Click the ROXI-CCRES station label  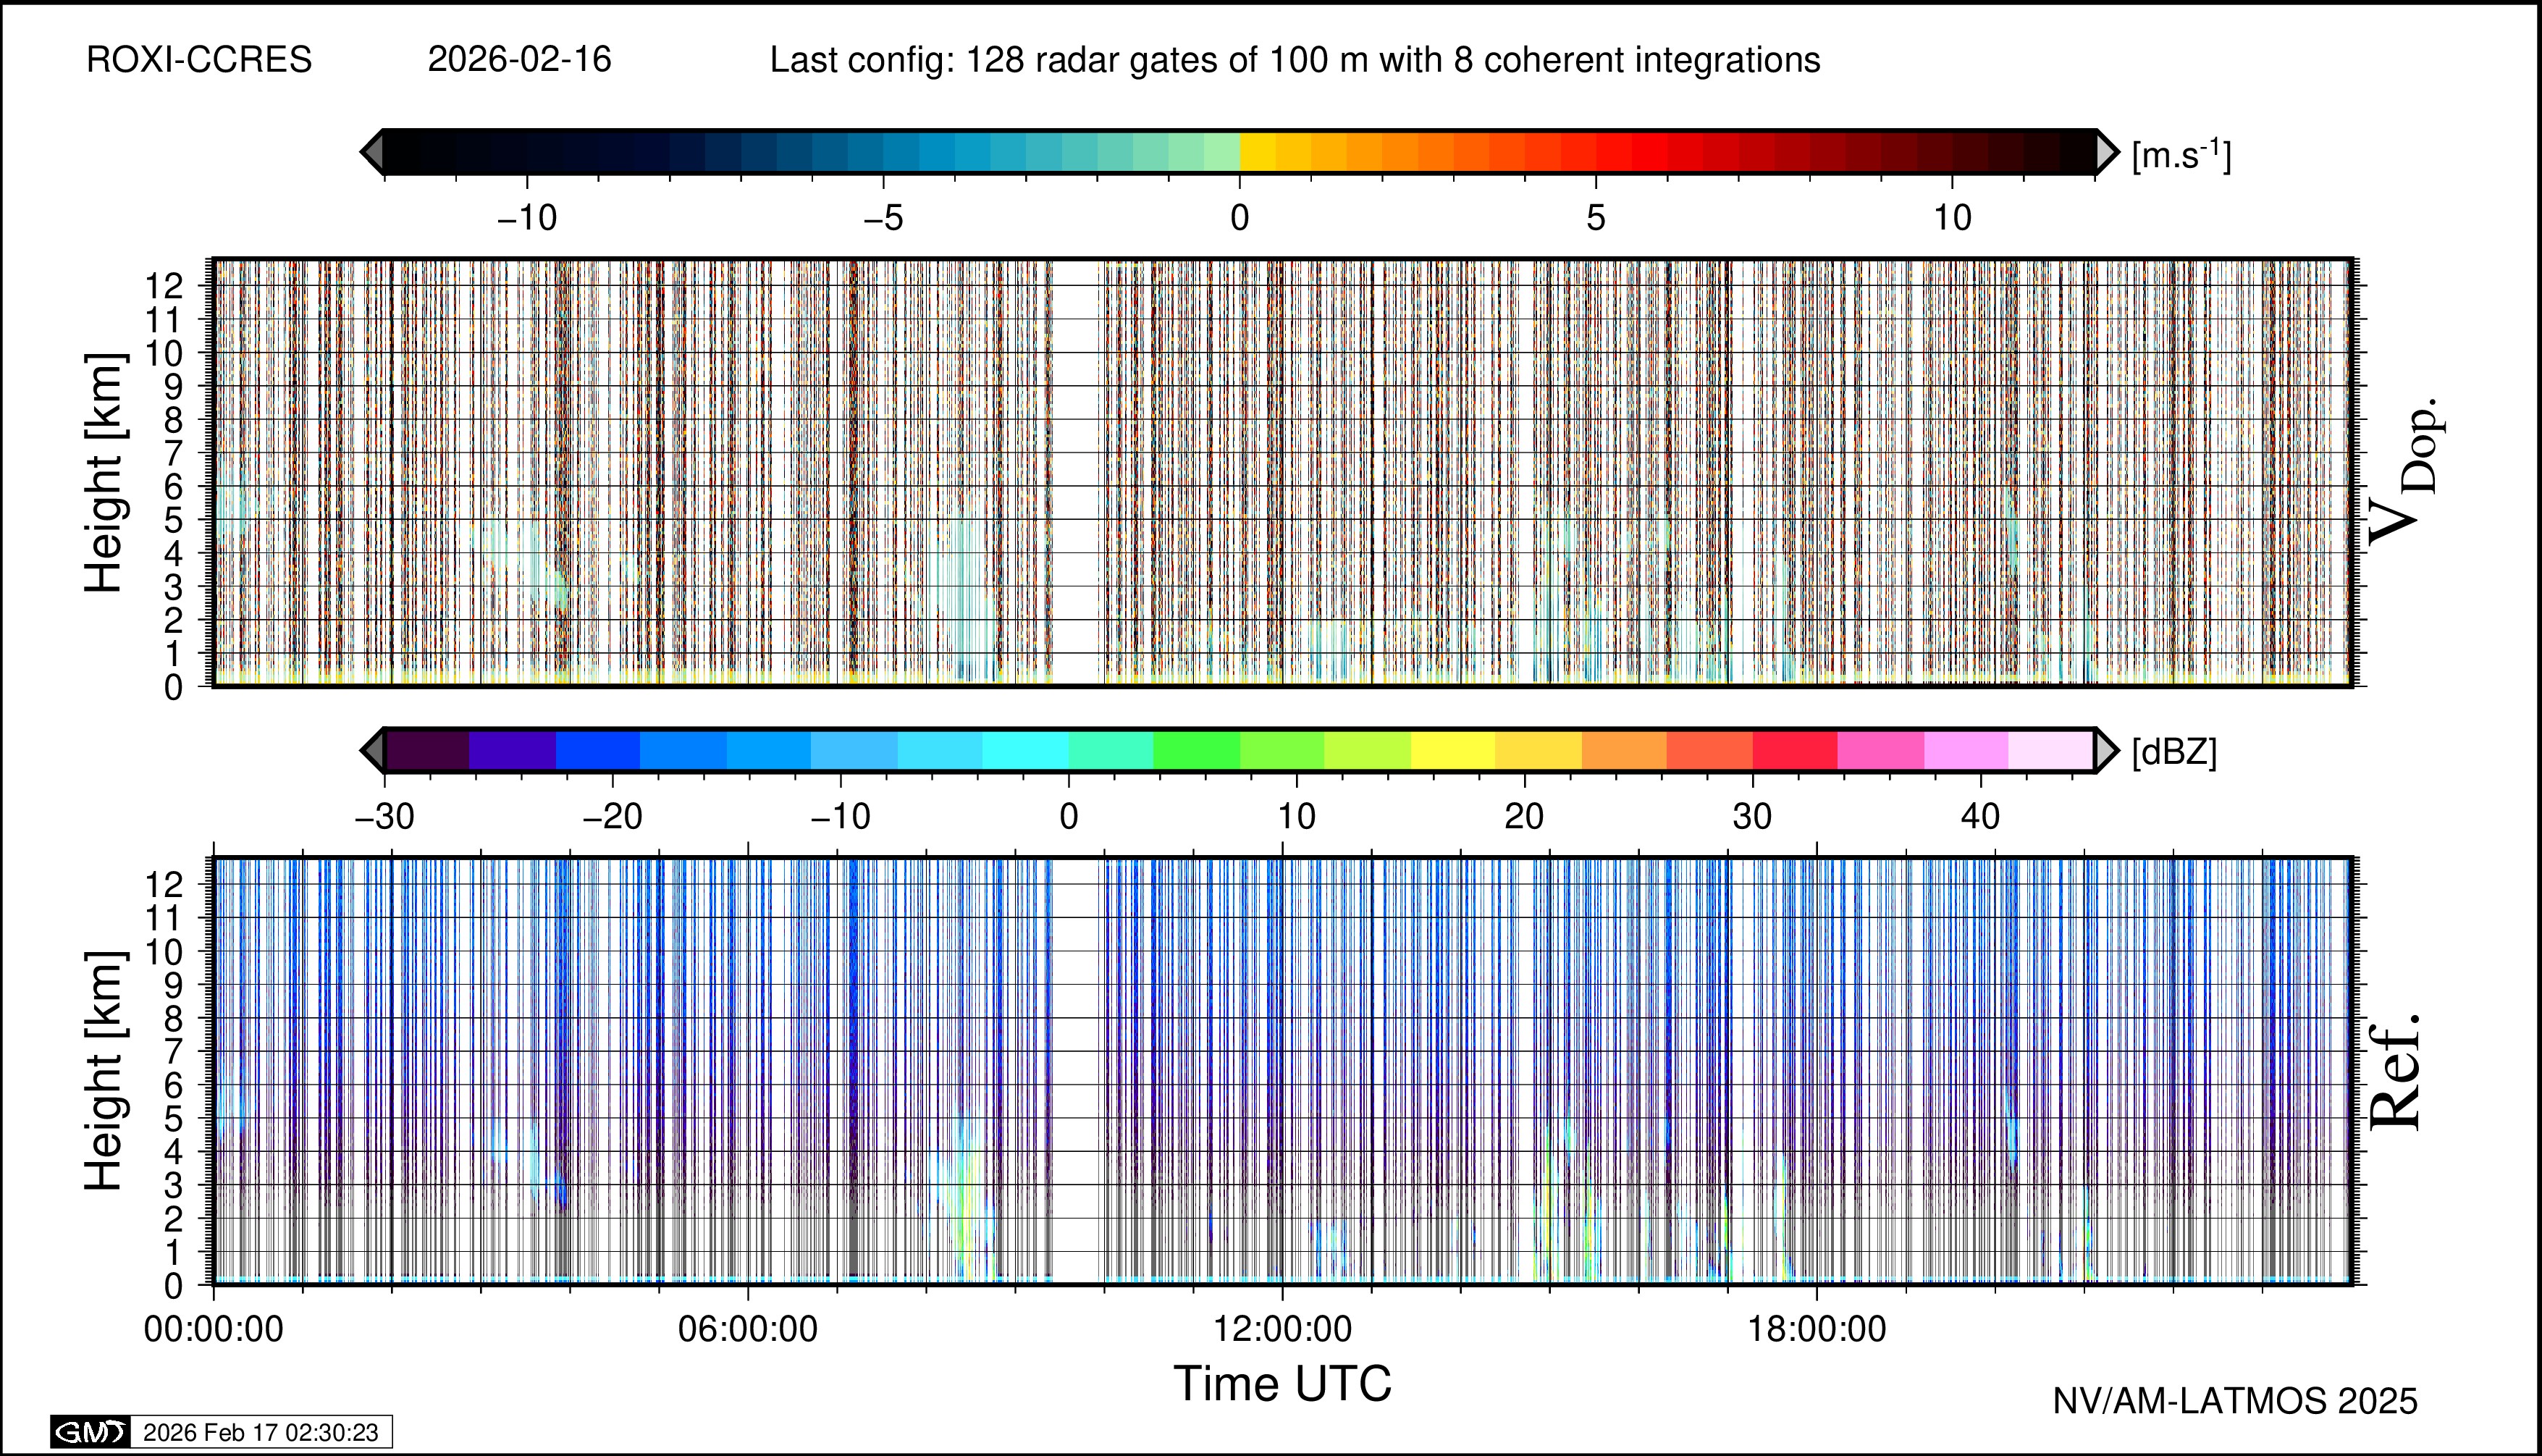[x=199, y=60]
